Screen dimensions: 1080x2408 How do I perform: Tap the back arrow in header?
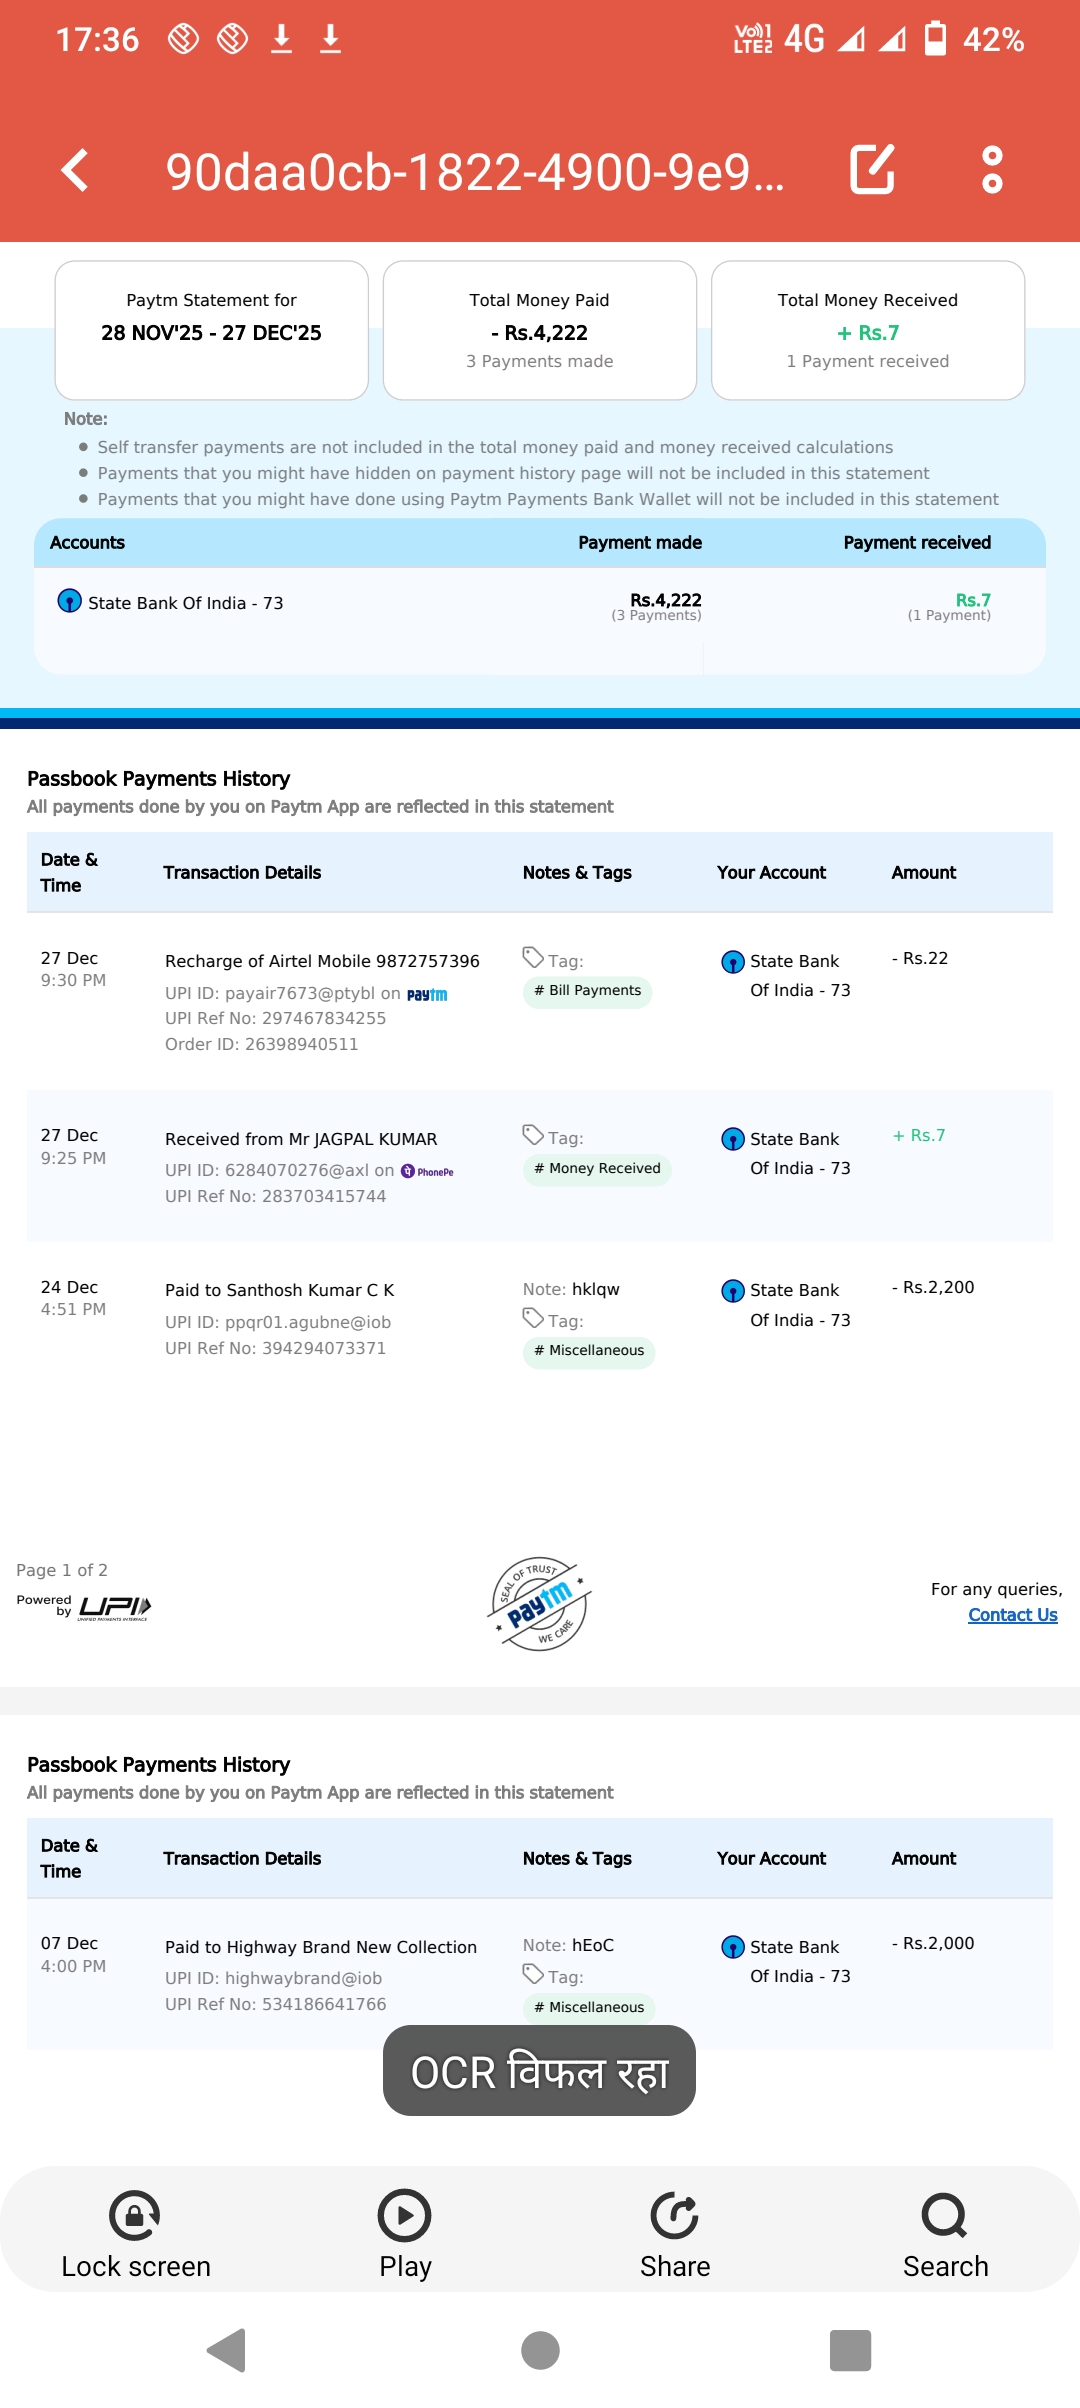coord(76,170)
